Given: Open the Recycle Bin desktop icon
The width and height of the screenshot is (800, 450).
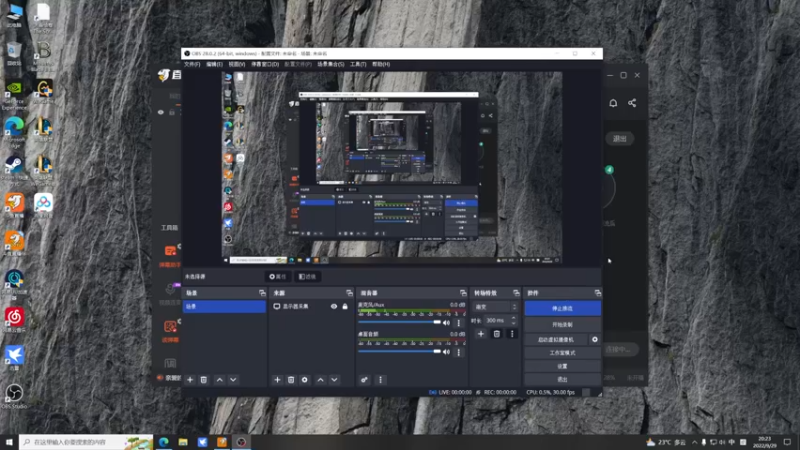Looking at the screenshot, I should click(x=14, y=53).
